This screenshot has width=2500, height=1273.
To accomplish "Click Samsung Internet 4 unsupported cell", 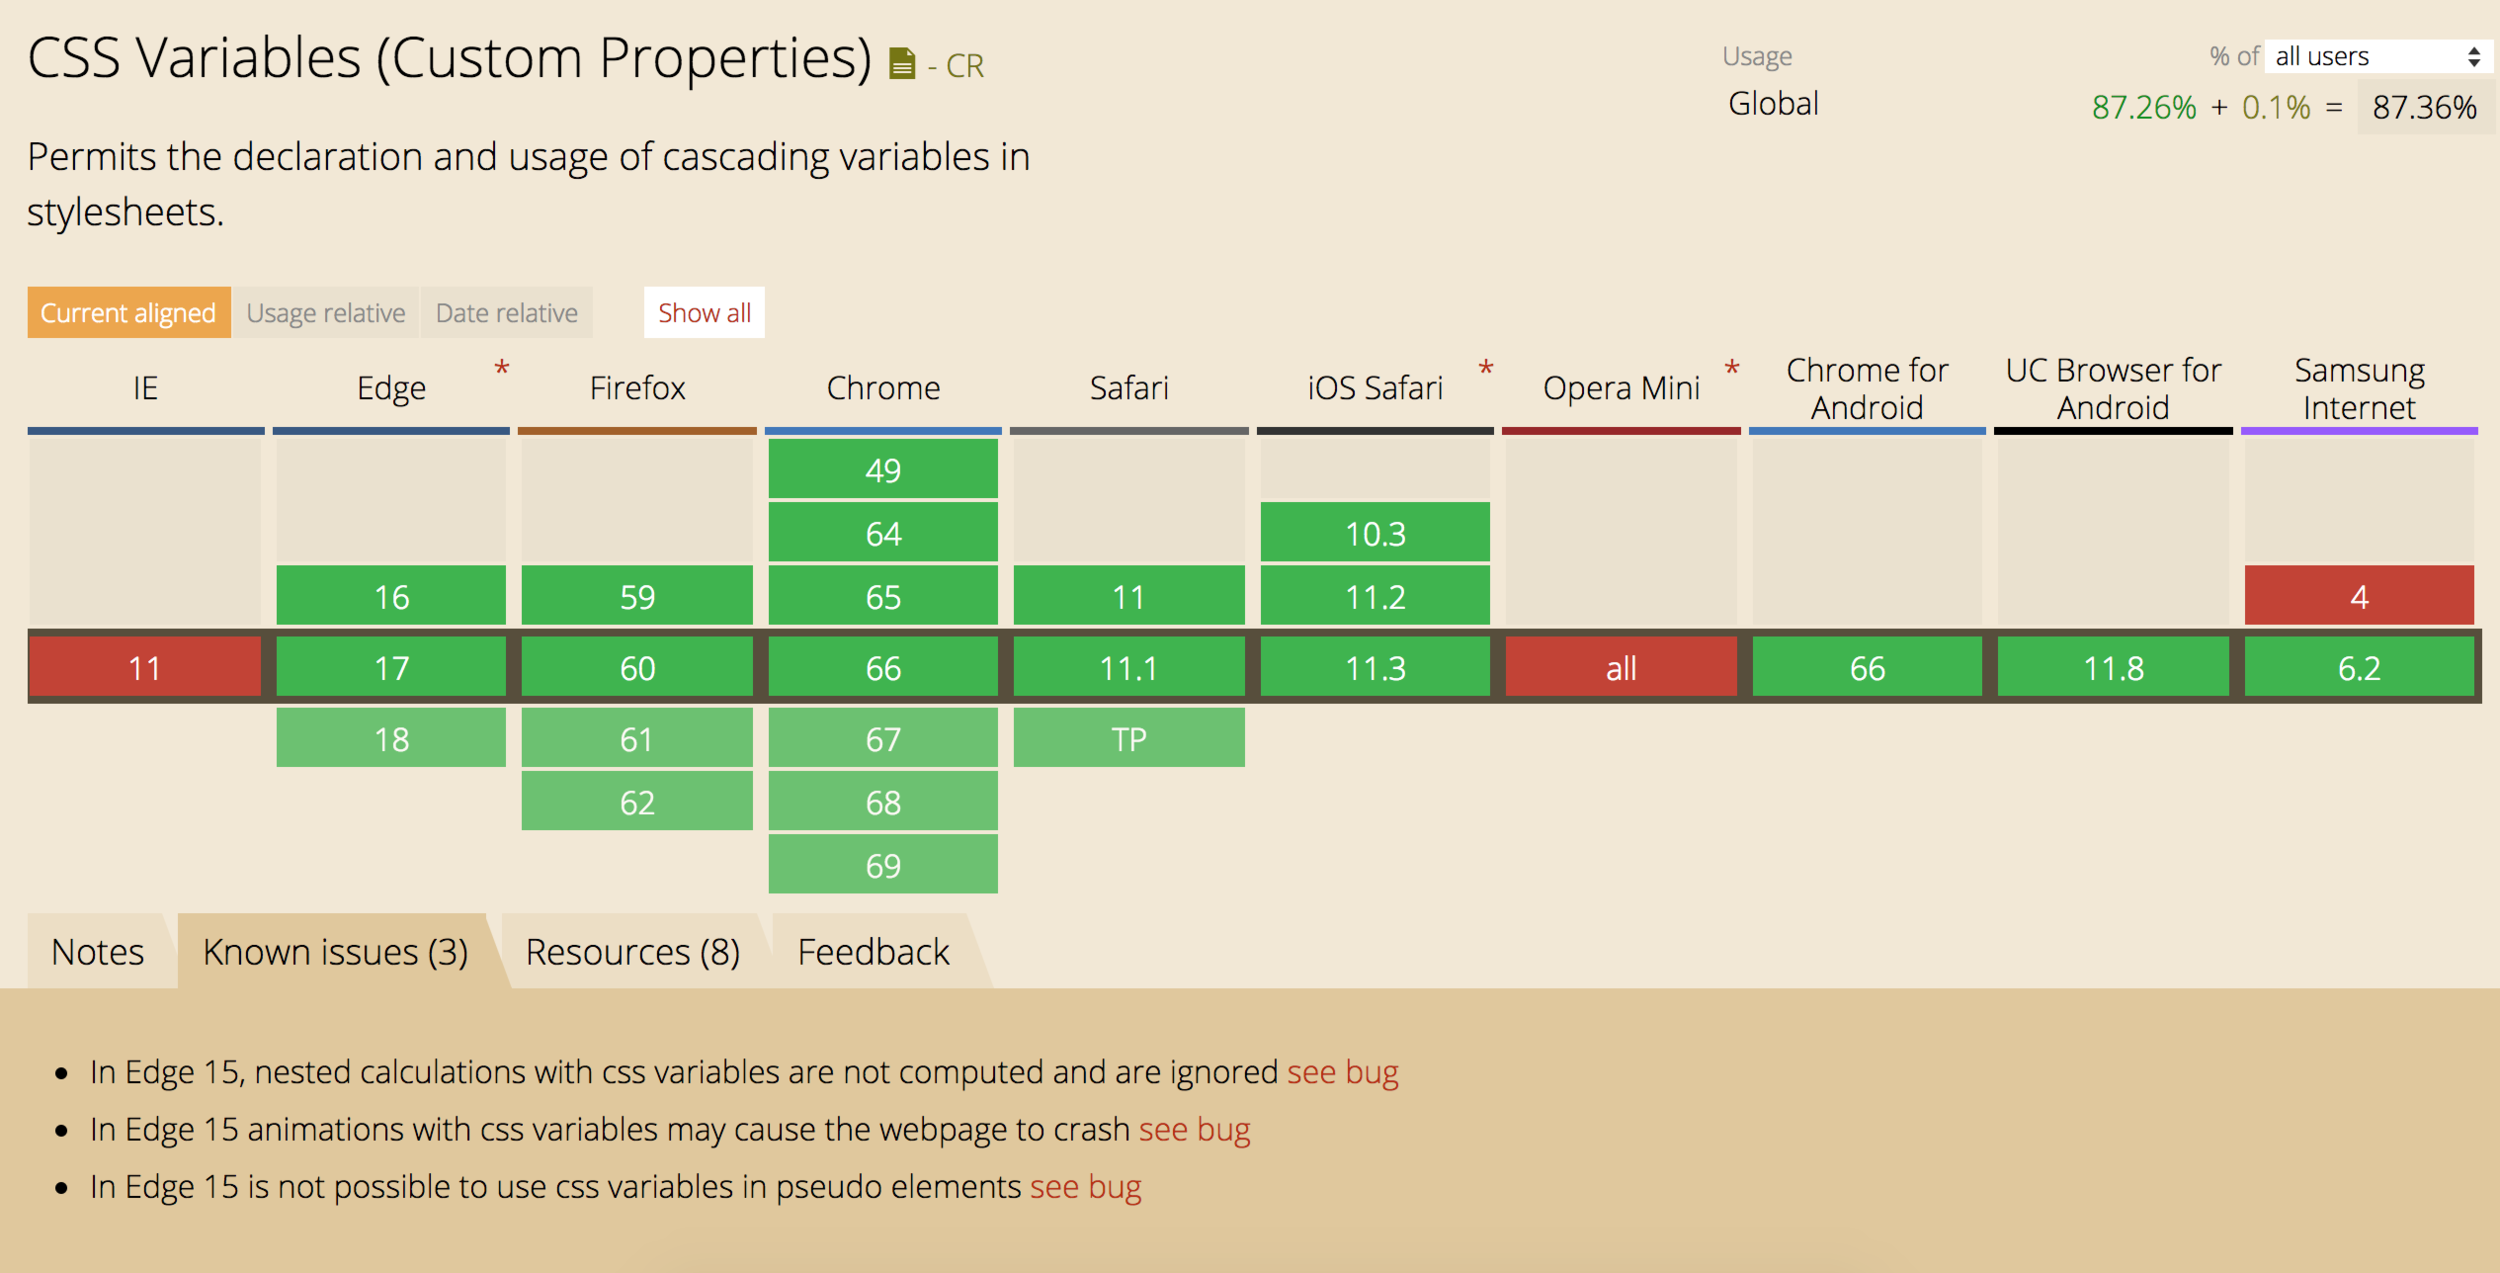I will pyautogui.click(x=2359, y=596).
